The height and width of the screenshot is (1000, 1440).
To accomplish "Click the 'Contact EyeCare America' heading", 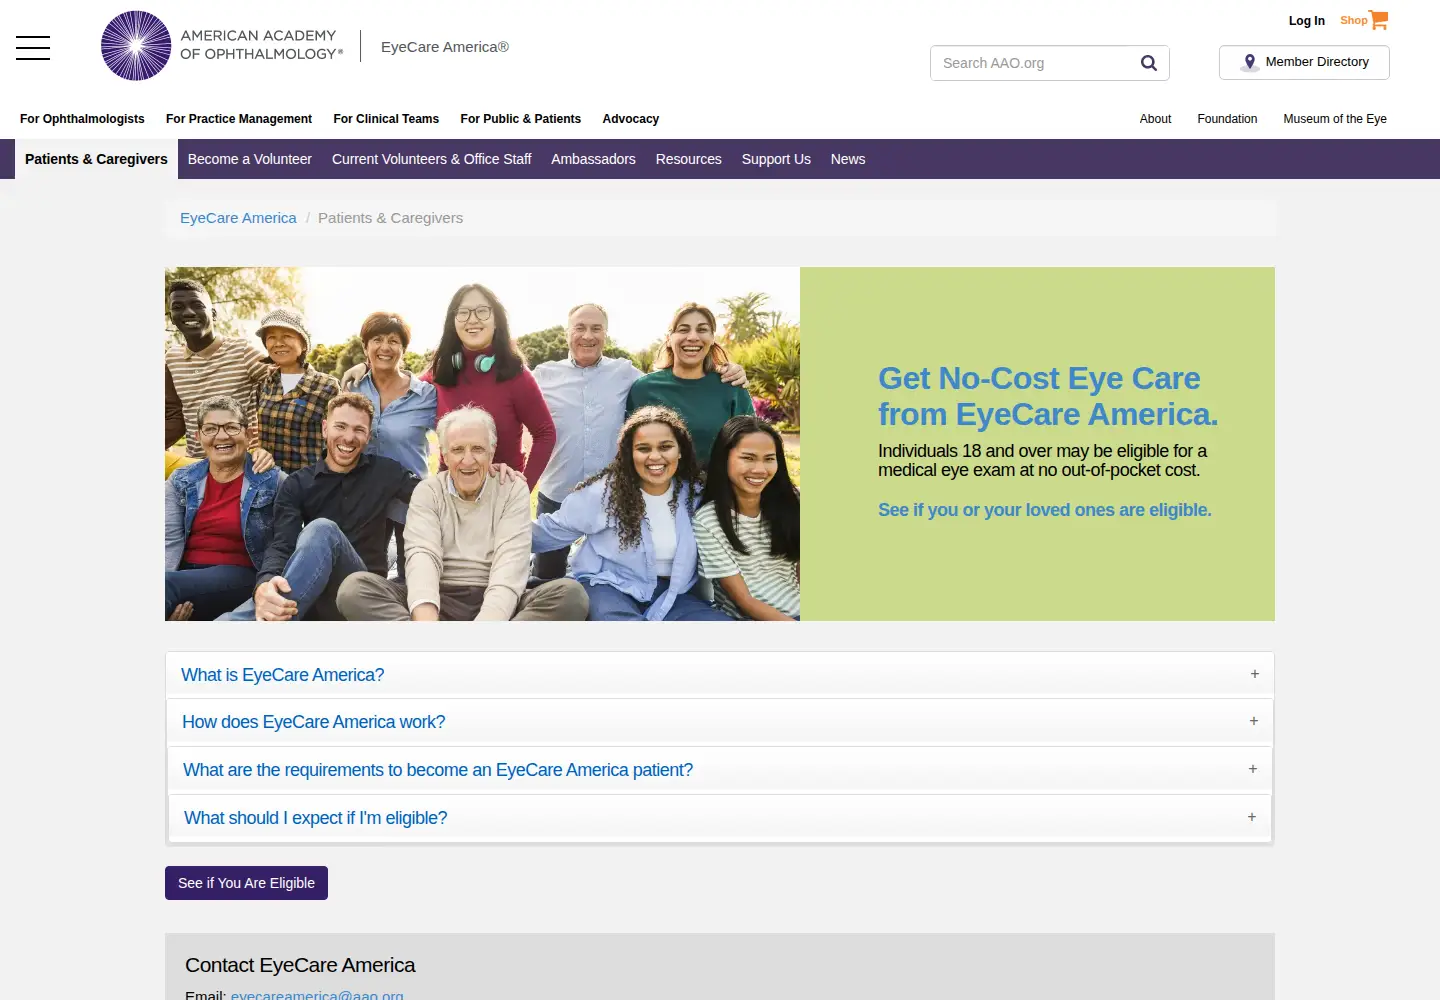I will click(300, 965).
